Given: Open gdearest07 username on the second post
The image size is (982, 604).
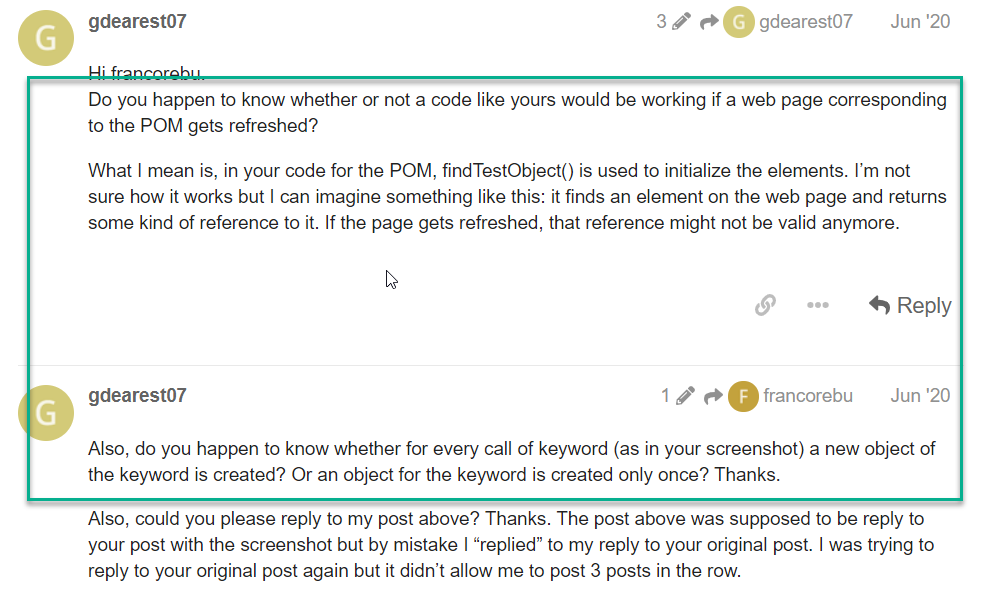Looking at the screenshot, I should point(137,395).
